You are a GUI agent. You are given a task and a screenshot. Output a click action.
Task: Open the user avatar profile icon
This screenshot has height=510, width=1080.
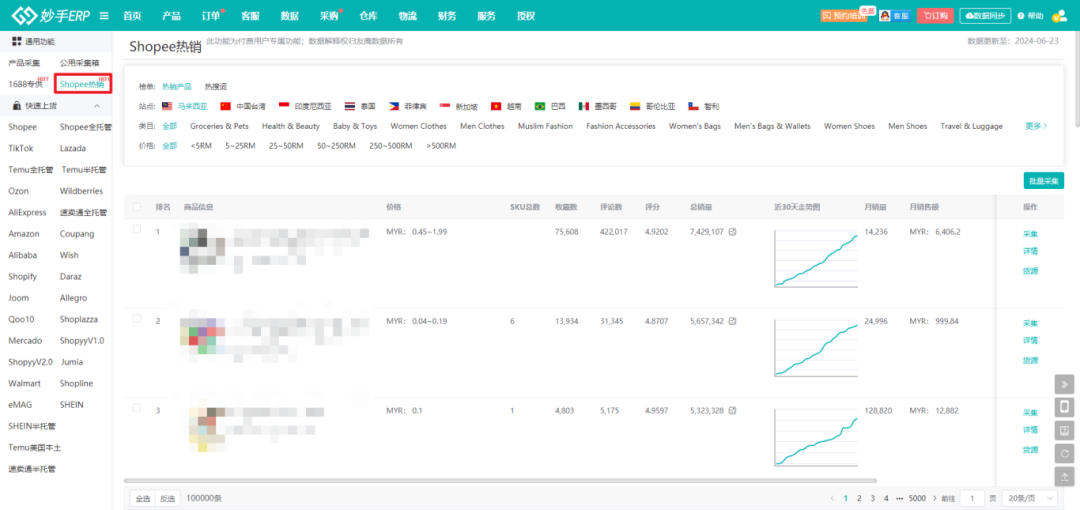1060,16
